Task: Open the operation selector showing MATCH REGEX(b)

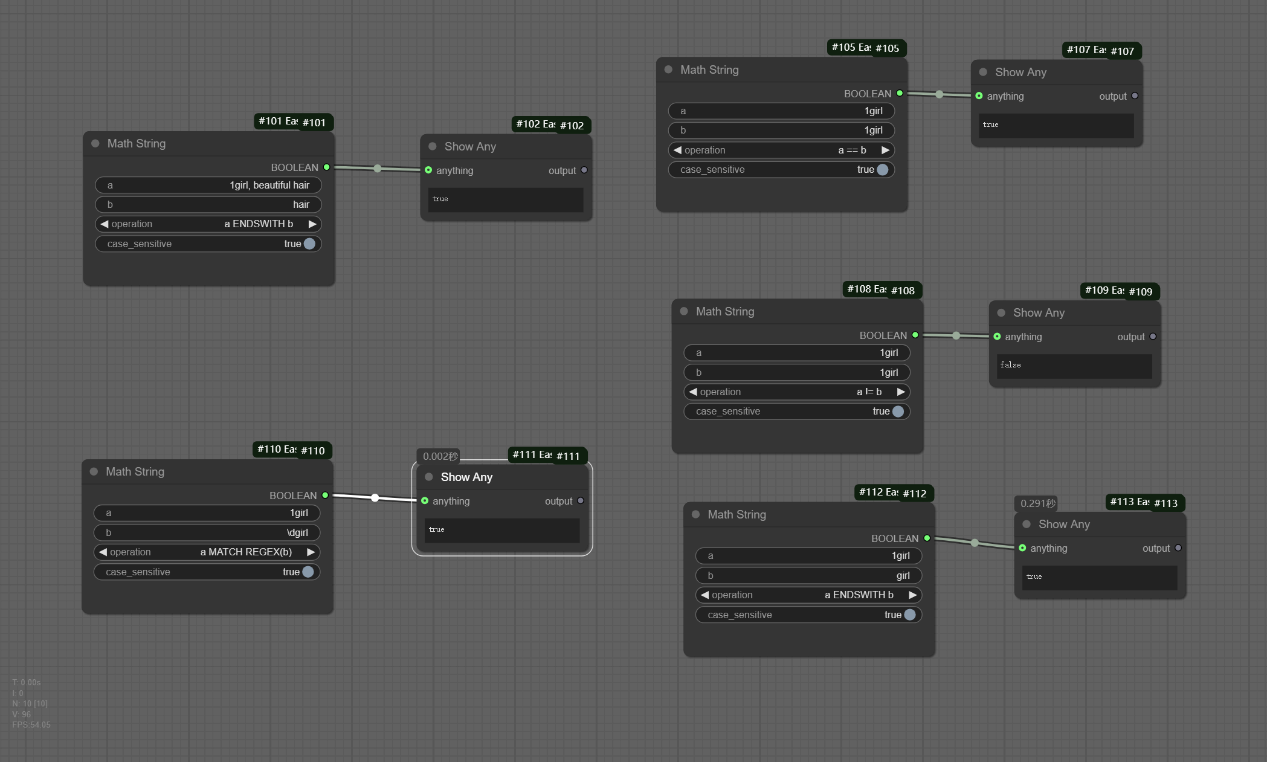Action: click(207, 552)
